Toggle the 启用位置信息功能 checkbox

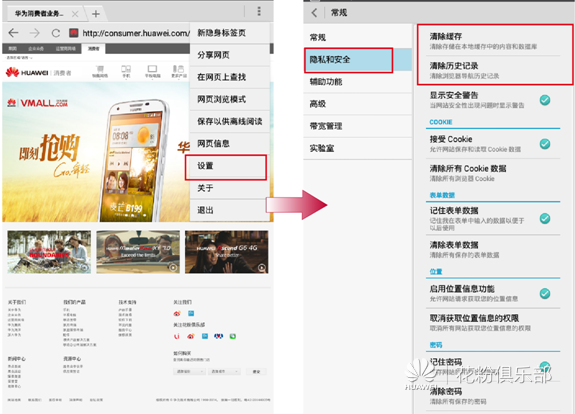pyautogui.click(x=545, y=293)
